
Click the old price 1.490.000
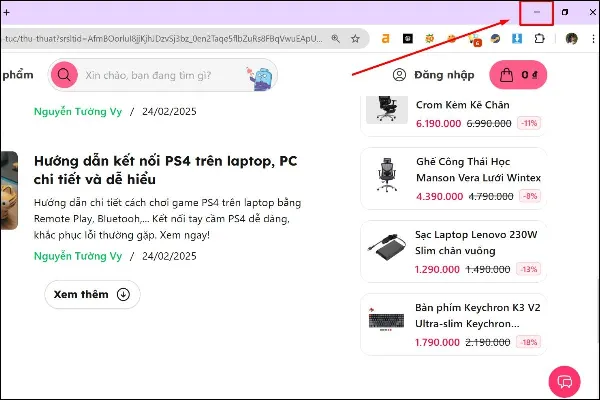pyautogui.click(x=488, y=269)
